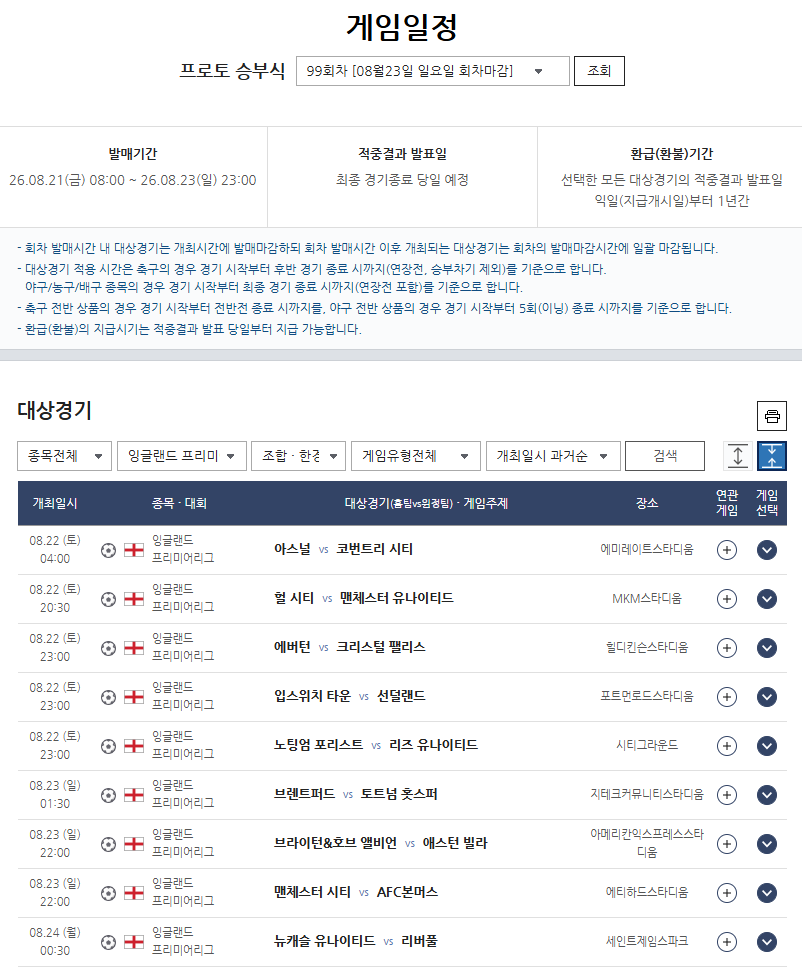Click England flag in 입스위치 타운 row

pyautogui.click(x=134, y=697)
